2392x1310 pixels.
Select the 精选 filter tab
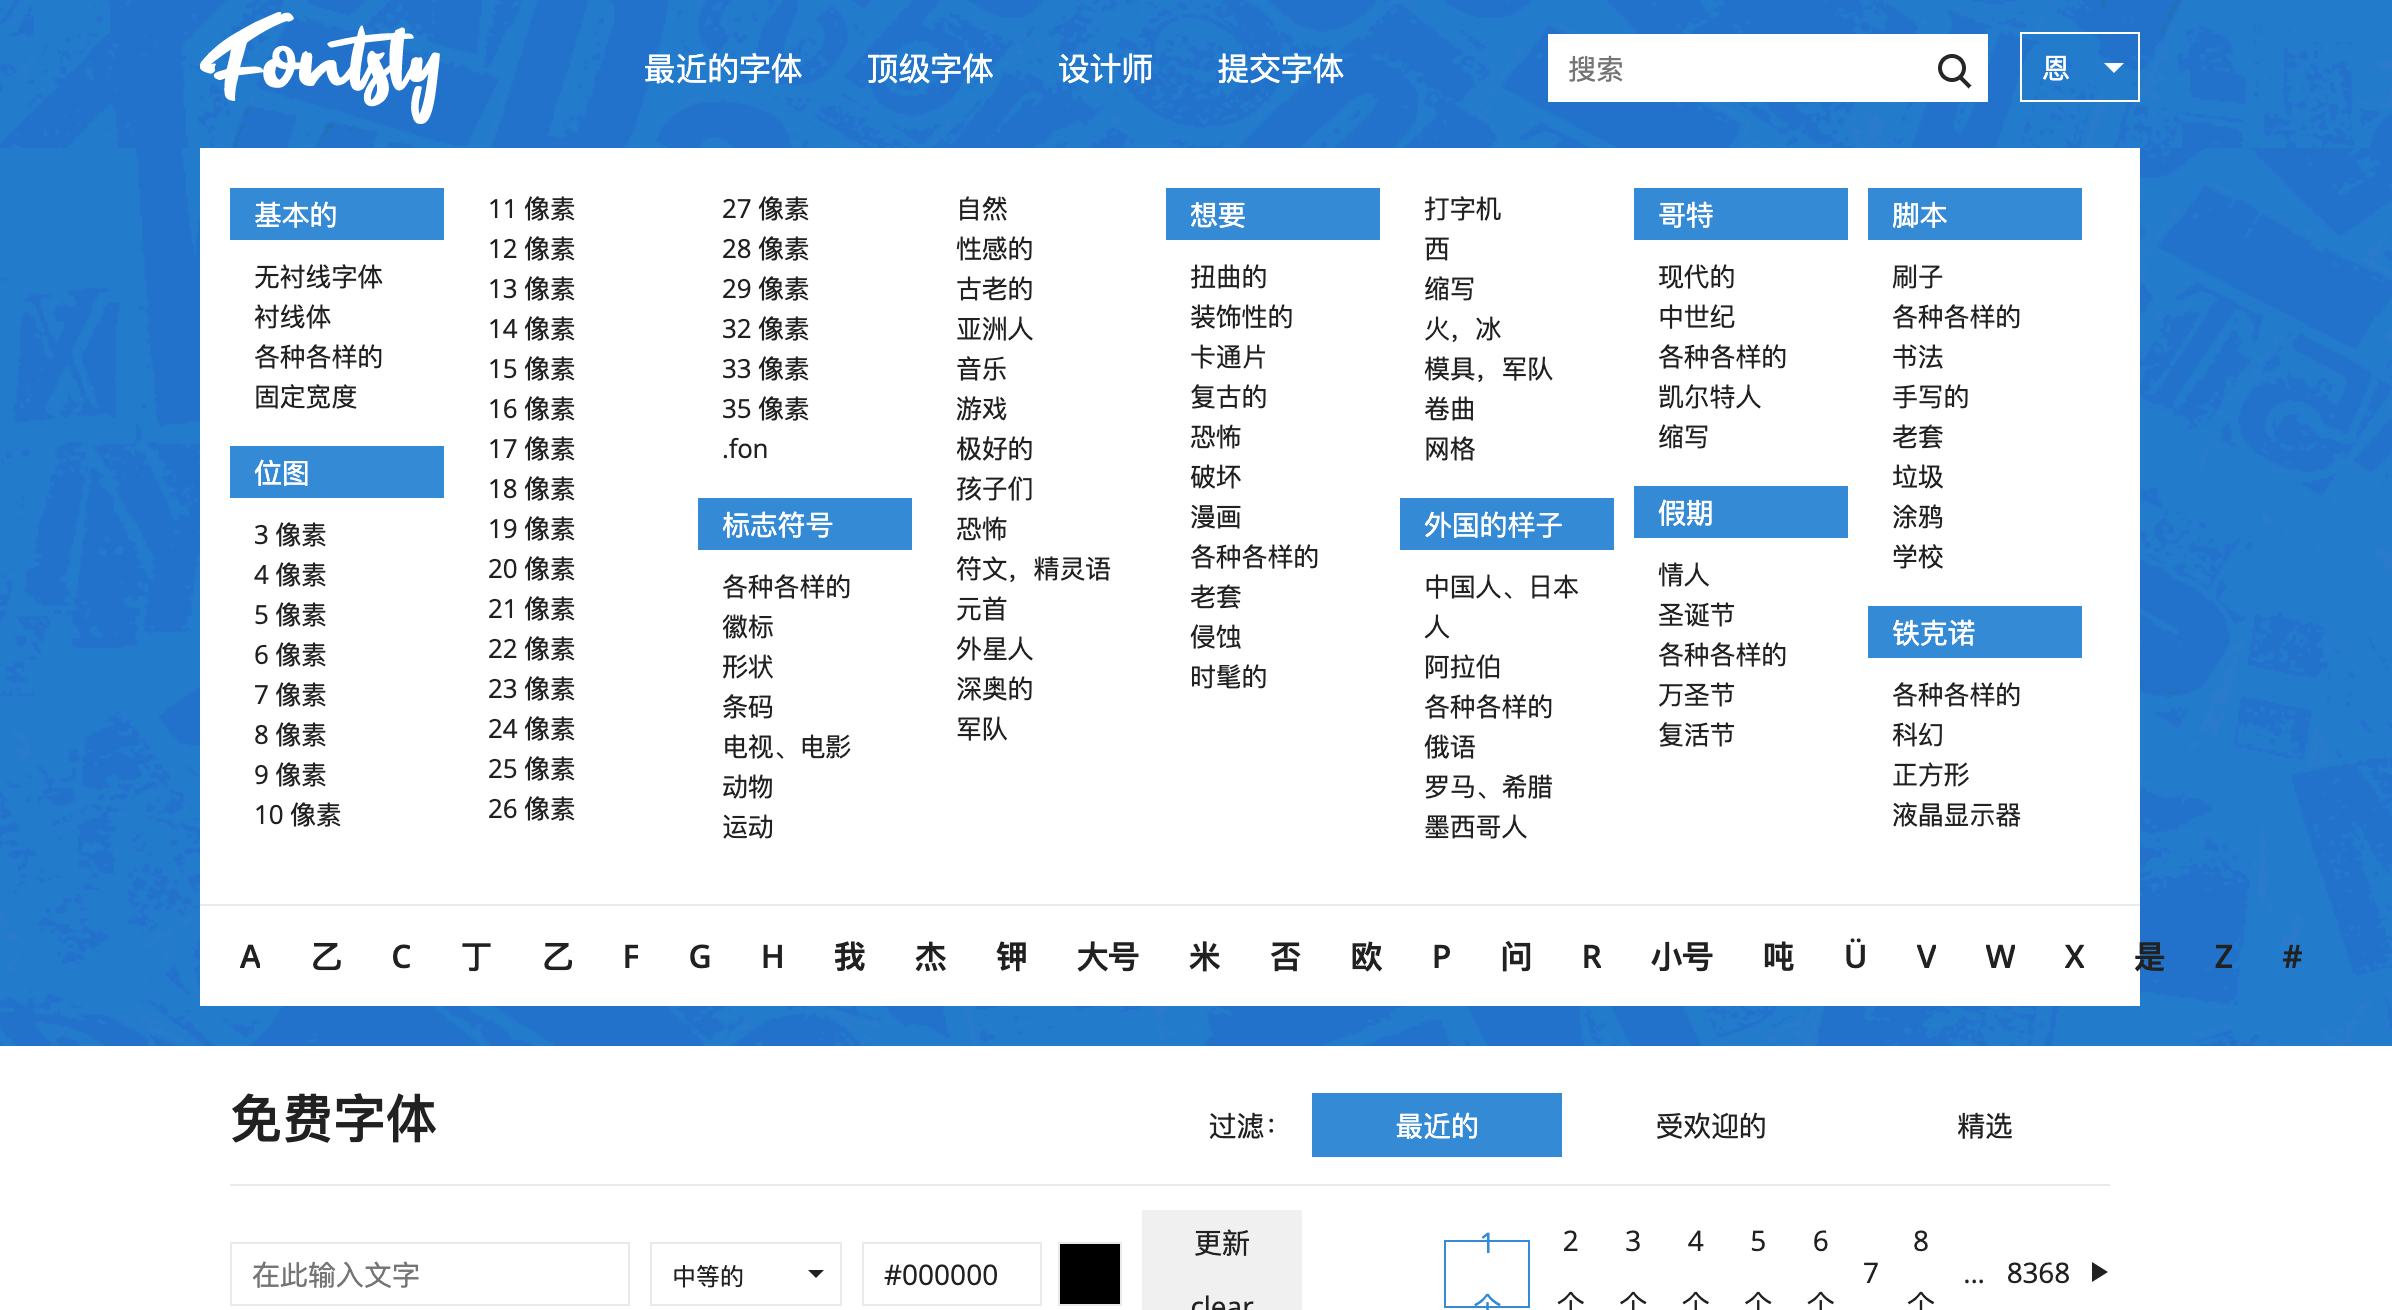coord(1984,1125)
